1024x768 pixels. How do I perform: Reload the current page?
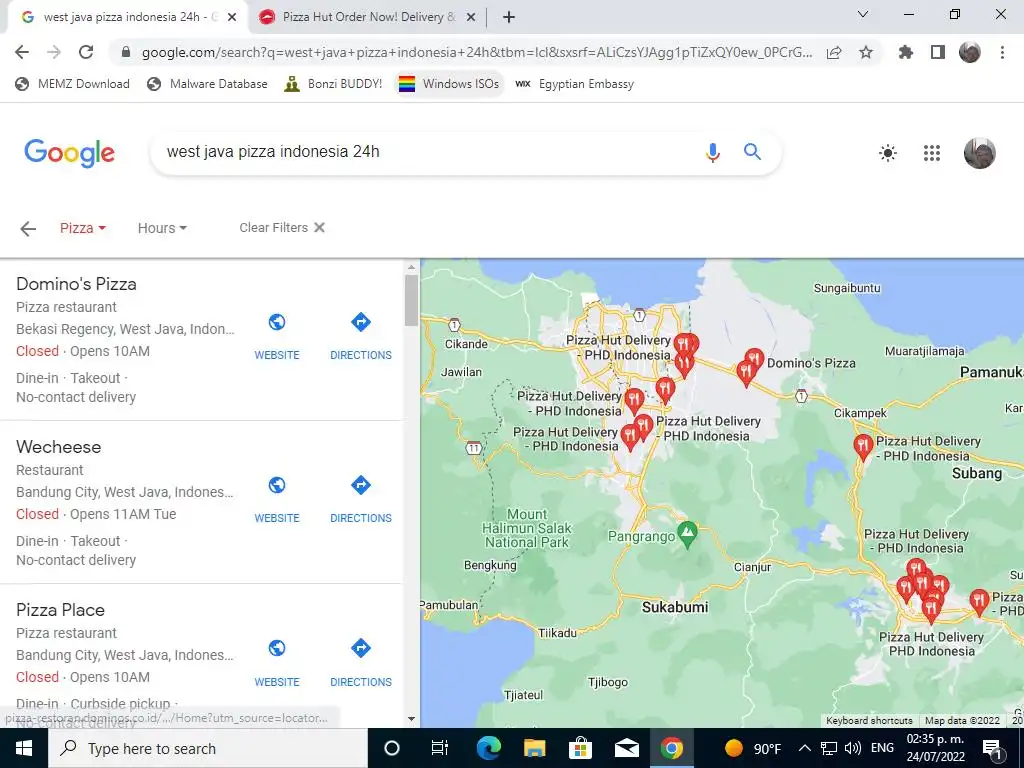[x=86, y=52]
